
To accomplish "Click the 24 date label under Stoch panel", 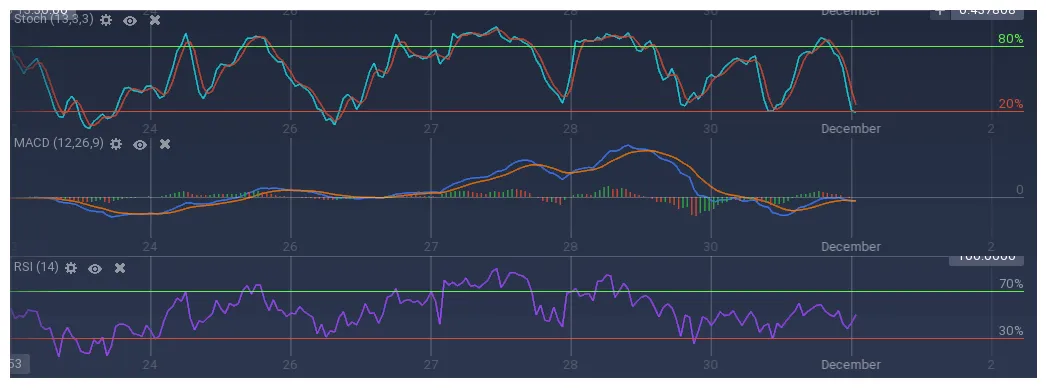I will point(150,128).
